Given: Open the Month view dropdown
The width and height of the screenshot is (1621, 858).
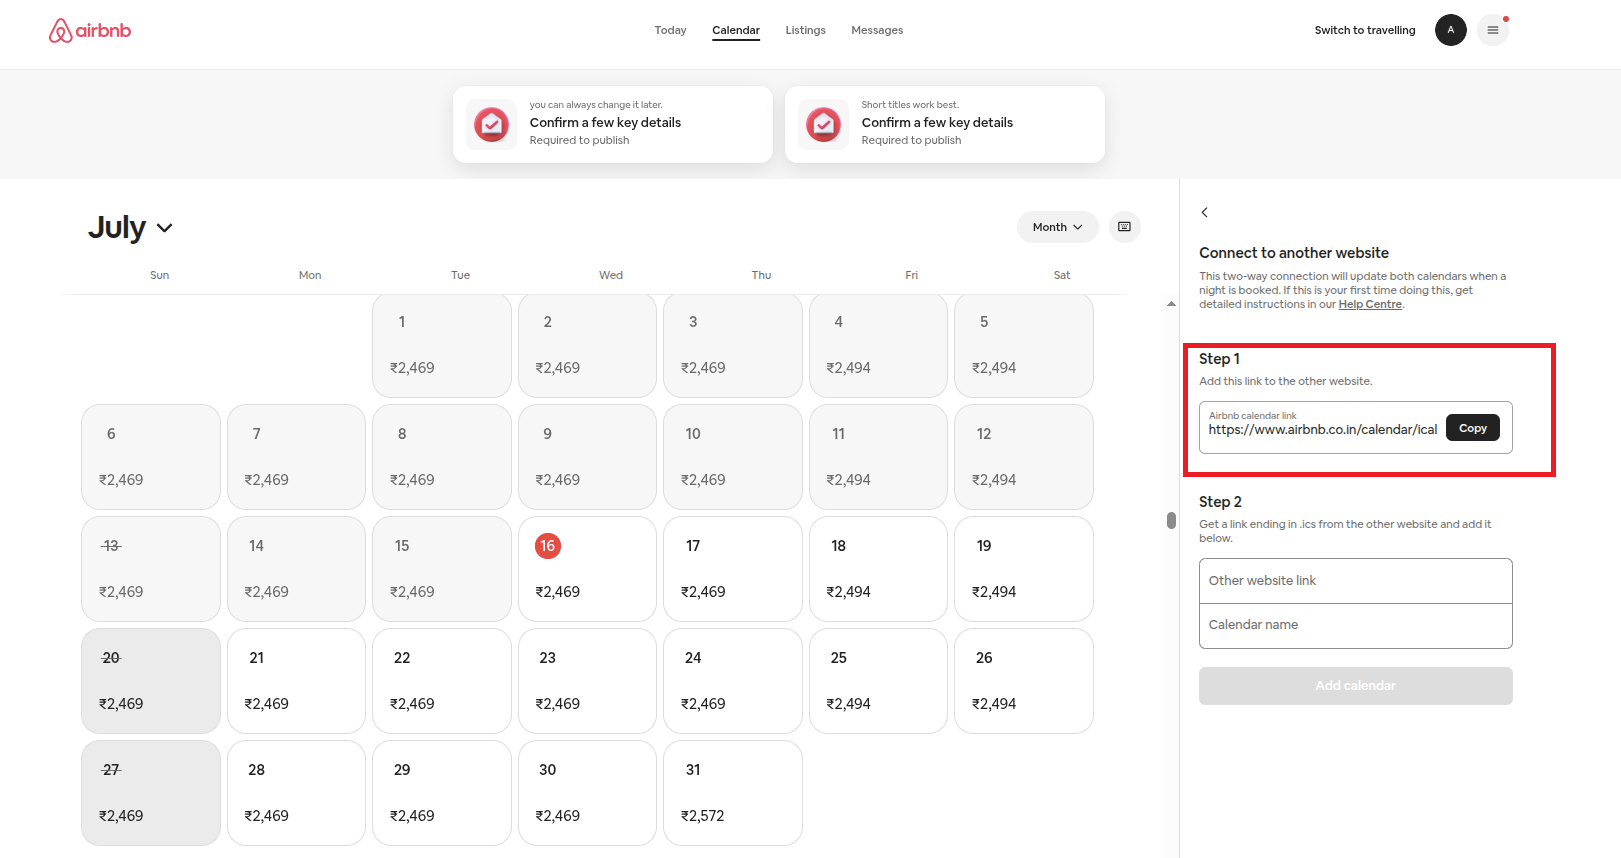Looking at the screenshot, I should click(1057, 227).
